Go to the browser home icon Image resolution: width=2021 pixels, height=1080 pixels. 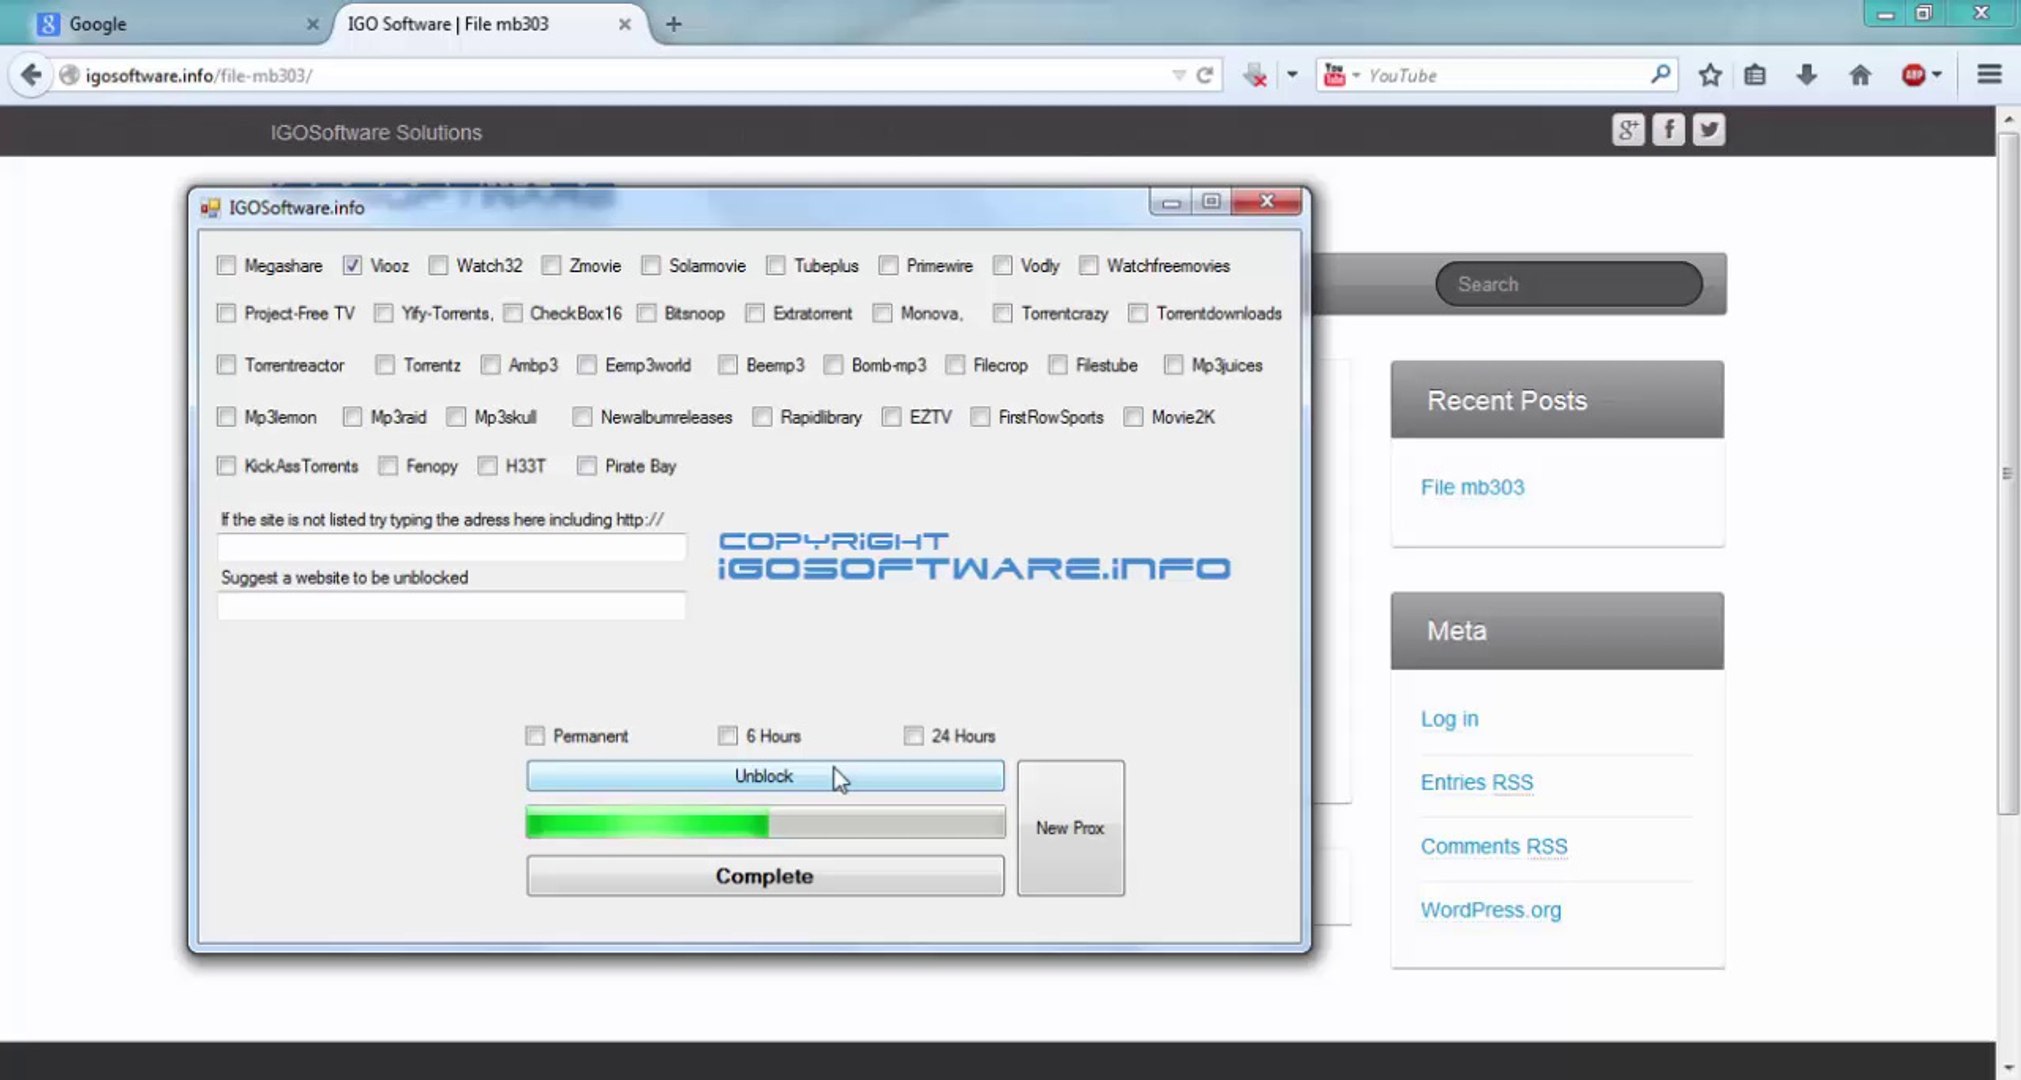1859,75
